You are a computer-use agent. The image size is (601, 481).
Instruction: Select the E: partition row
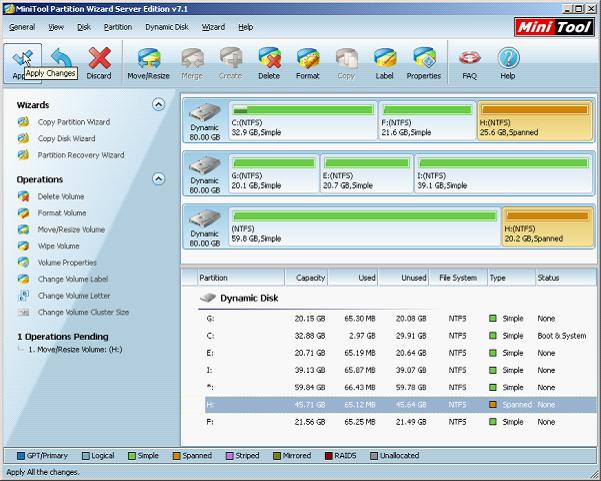[401, 353]
